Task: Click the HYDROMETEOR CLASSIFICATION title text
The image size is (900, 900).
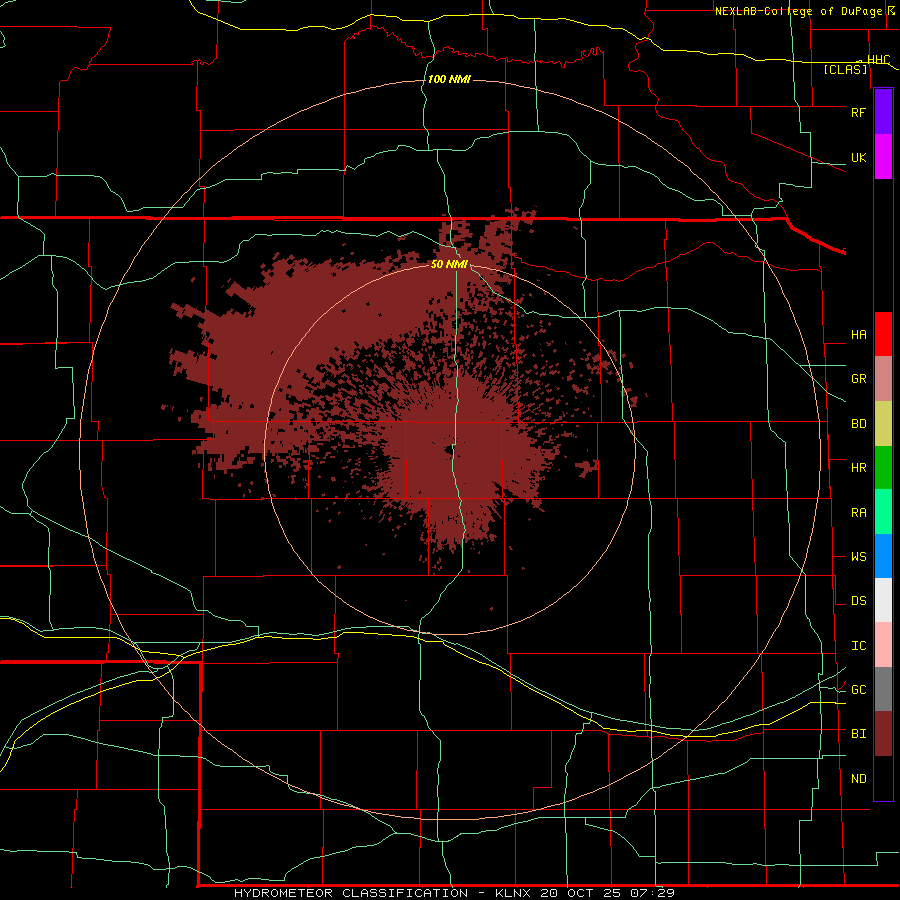Action: click(x=351, y=893)
